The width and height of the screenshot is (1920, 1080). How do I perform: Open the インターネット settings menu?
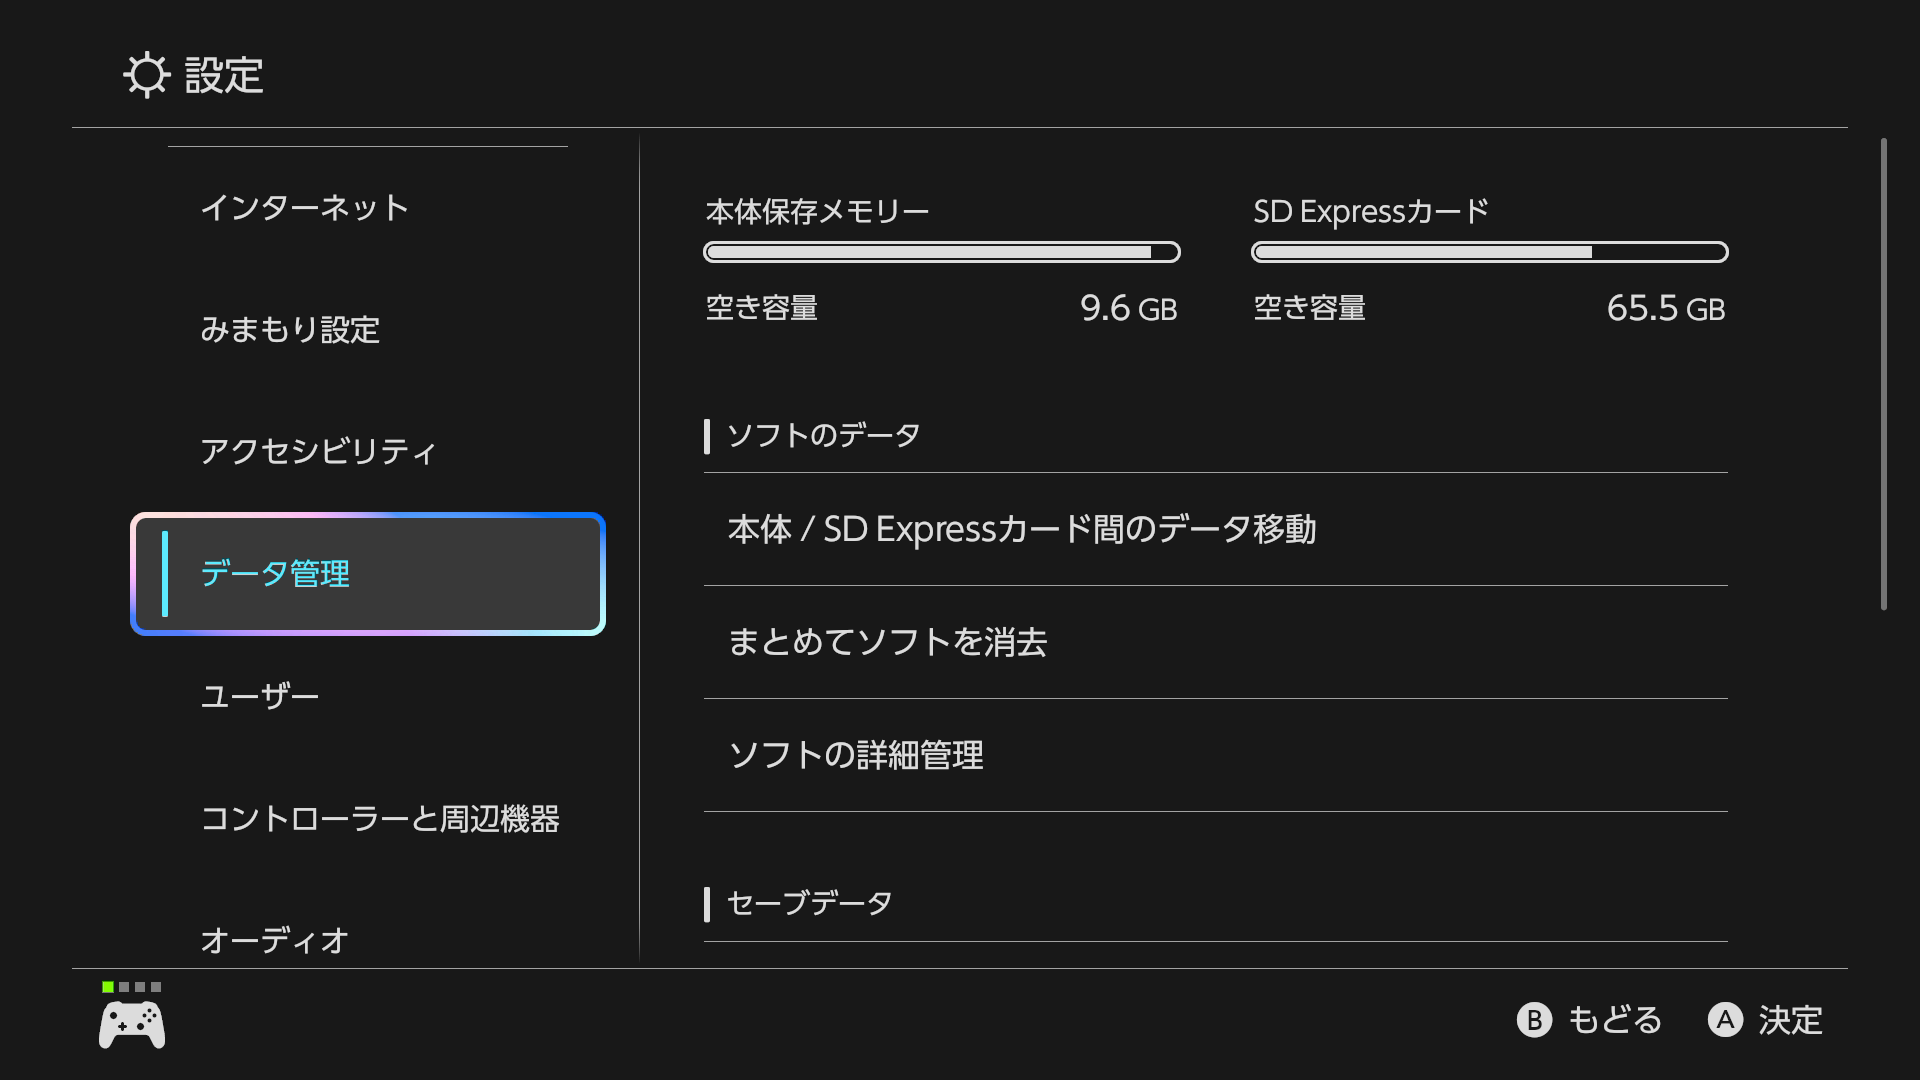[x=305, y=208]
